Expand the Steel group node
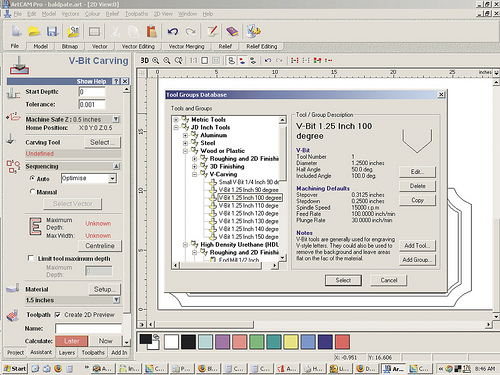Image resolution: width=500 pixels, height=375 pixels. pos(185,143)
